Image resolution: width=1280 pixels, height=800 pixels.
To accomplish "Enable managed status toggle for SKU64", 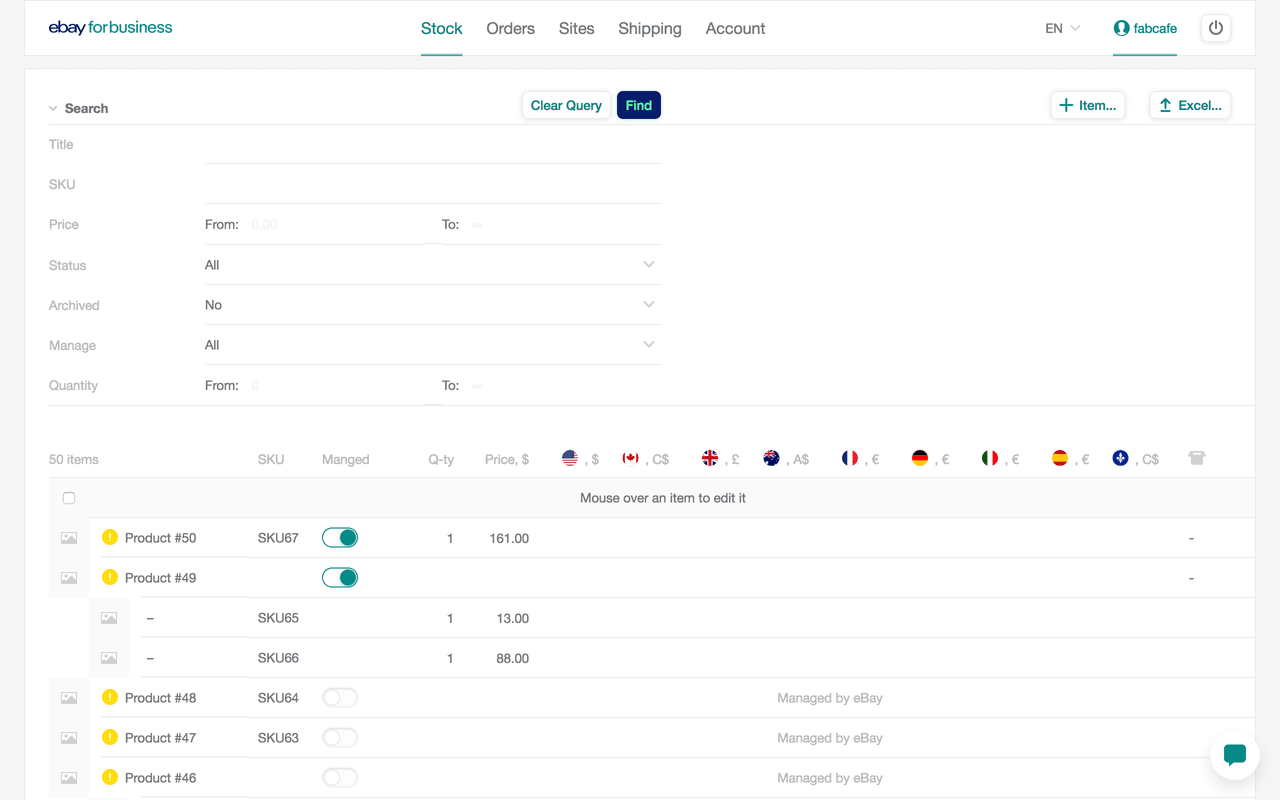I will (339, 697).
